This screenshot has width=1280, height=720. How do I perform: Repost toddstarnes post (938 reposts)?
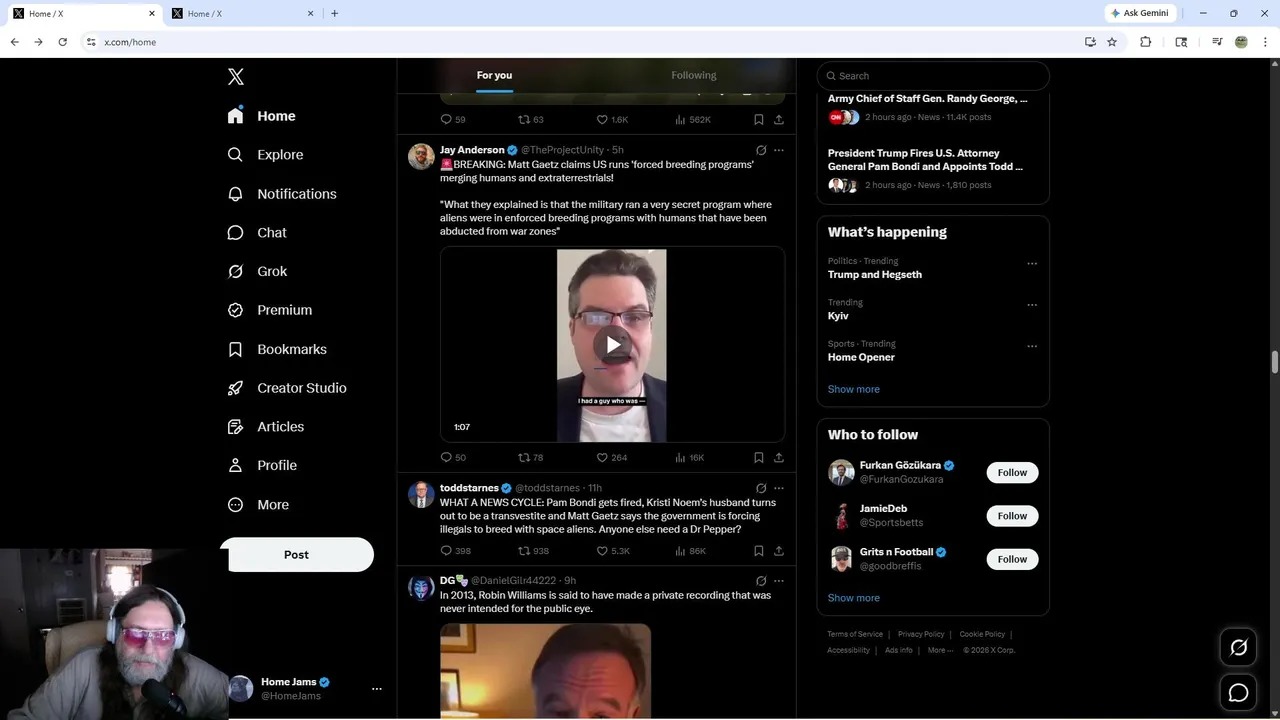pyautogui.click(x=533, y=551)
